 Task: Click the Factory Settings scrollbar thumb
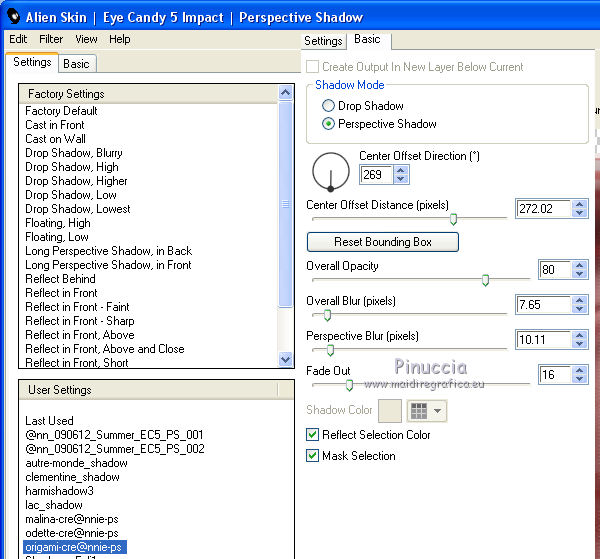point(285,204)
